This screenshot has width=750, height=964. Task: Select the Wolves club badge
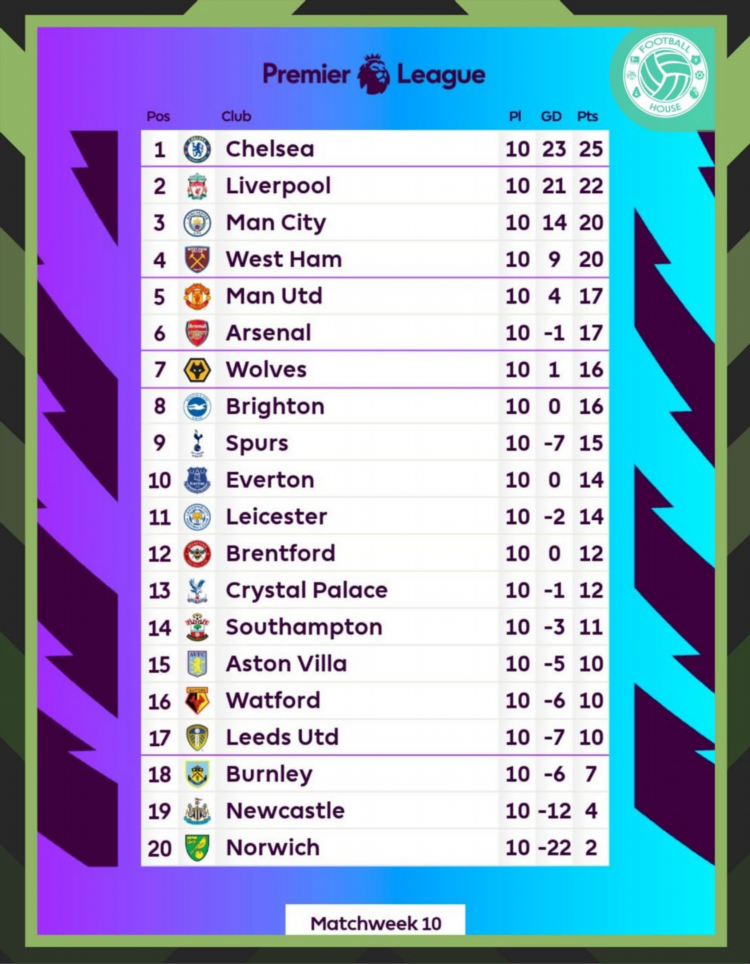197,370
